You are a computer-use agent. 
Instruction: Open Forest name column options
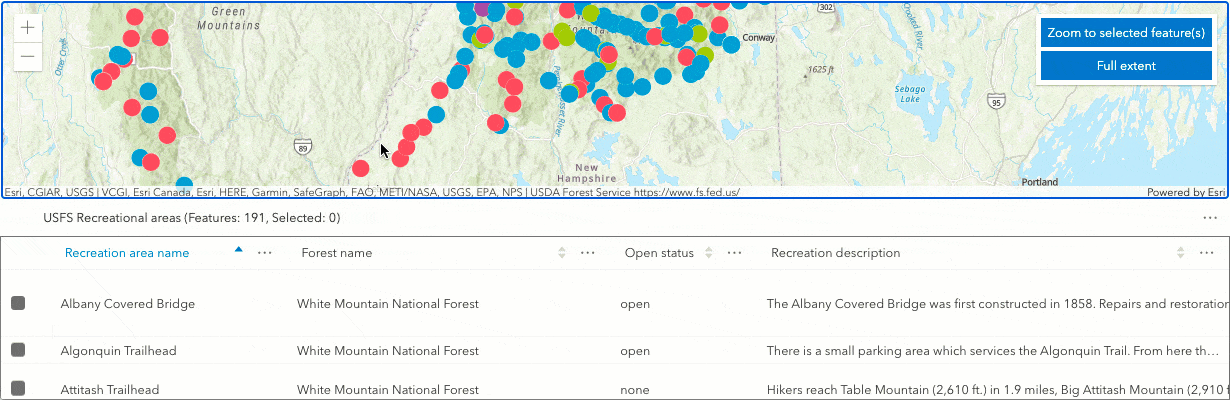click(588, 253)
